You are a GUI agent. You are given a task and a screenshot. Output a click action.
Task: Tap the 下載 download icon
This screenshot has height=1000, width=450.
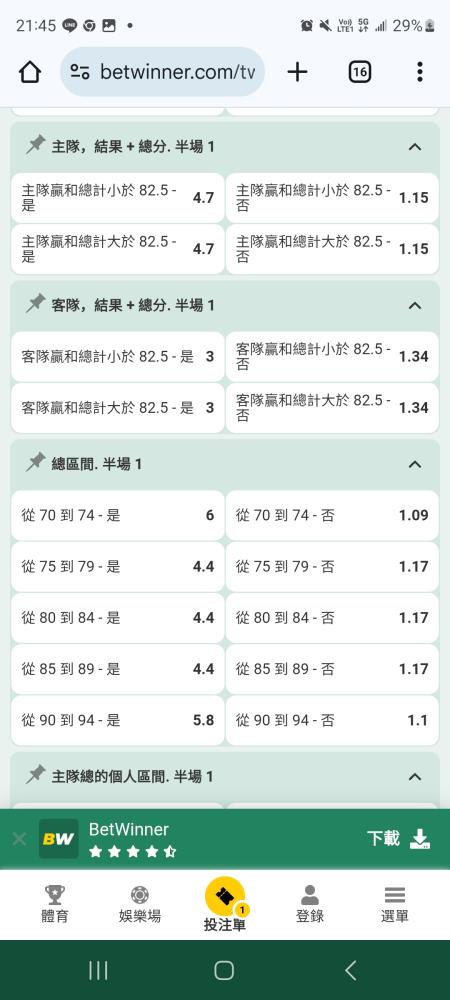[419, 839]
